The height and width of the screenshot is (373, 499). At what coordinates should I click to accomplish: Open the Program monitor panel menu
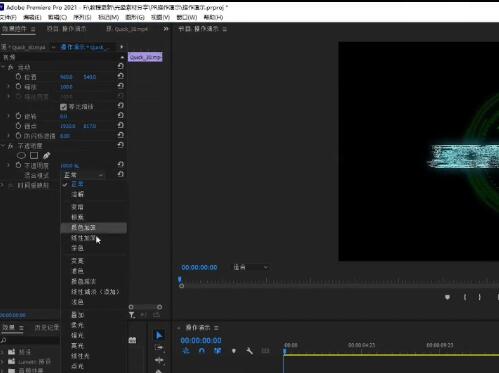(x=225, y=29)
